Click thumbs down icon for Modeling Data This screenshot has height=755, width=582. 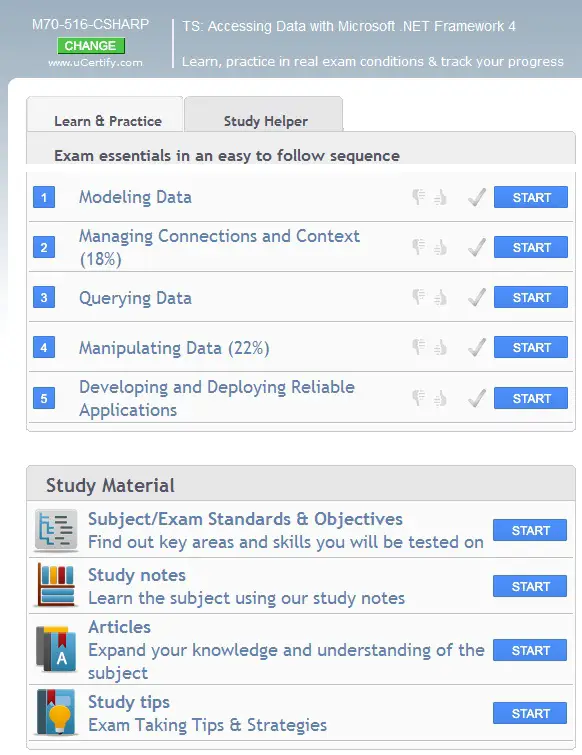click(418, 197)
